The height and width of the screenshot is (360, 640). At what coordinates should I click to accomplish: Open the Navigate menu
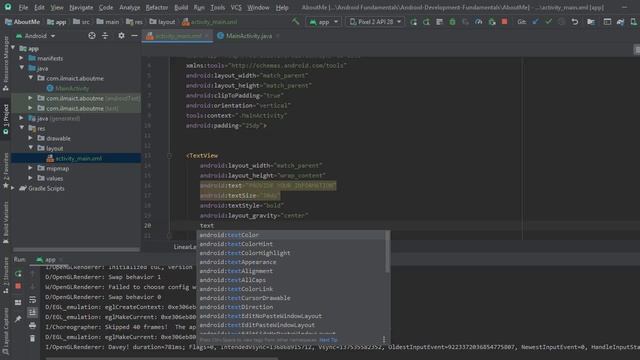81,7
